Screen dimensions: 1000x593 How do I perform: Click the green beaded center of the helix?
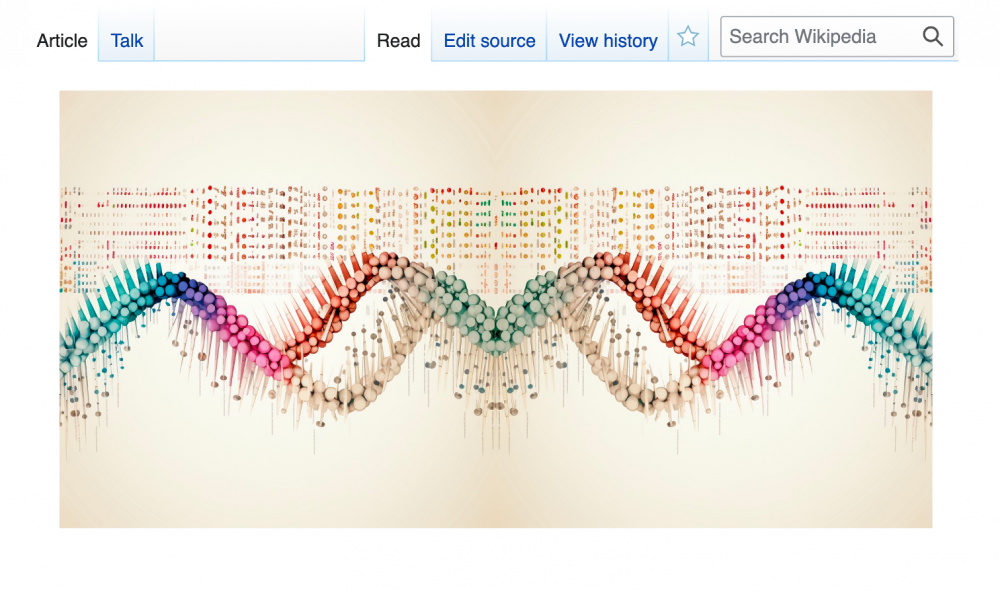(x=496, y=316)
